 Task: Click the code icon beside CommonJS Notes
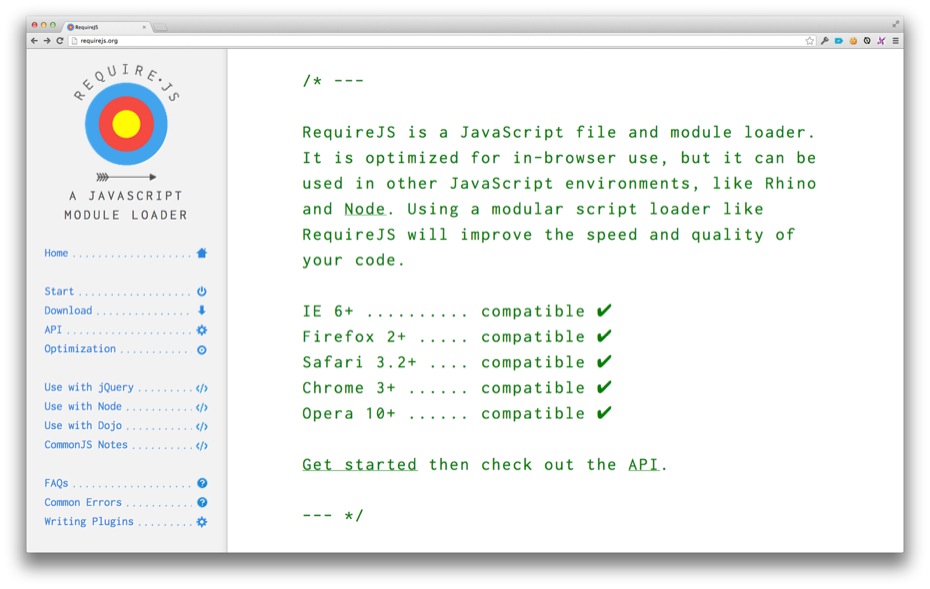pyautogui.click(x=202, y=445)
